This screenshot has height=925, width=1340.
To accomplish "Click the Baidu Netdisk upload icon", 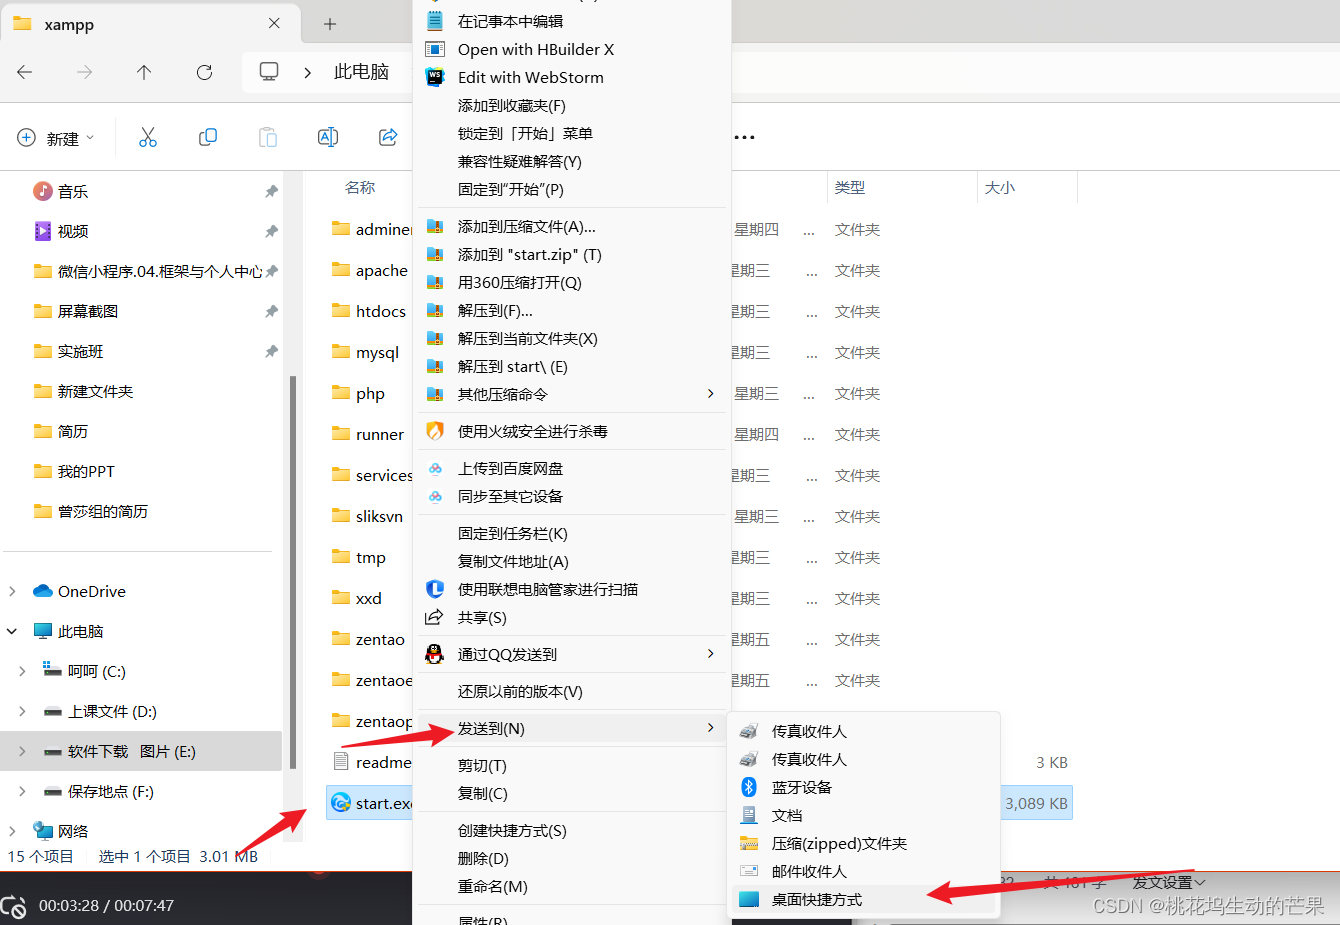I will click(x=435, y=468).
